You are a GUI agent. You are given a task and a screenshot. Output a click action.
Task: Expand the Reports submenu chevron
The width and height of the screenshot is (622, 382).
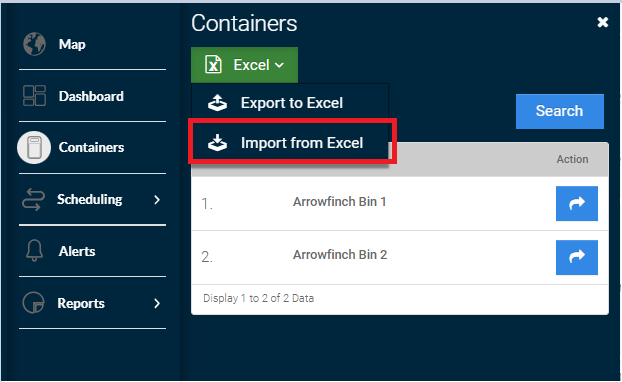(157, 303)
